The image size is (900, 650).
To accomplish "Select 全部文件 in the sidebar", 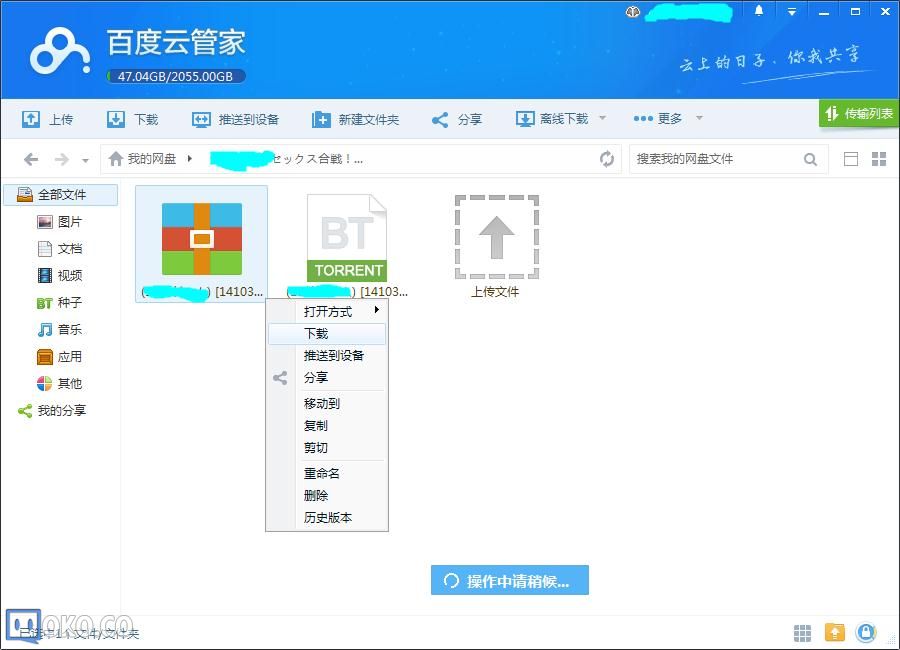I will coord(61,195).
